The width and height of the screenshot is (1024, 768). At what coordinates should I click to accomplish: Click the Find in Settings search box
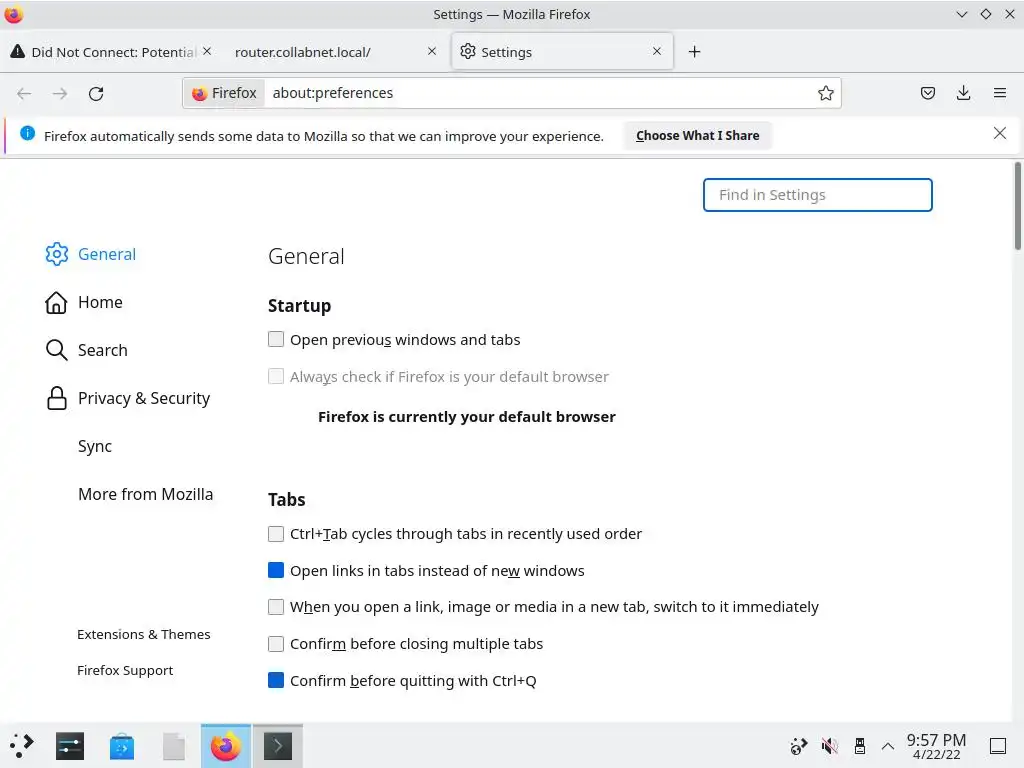818,195
